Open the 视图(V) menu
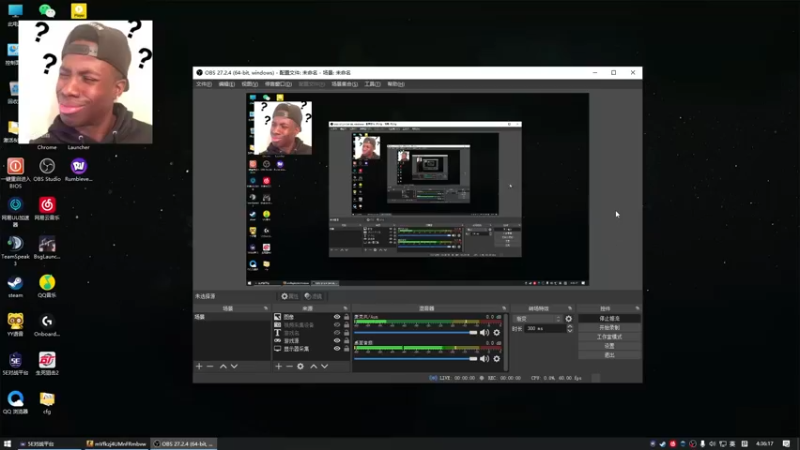This screenshot has width=800, height=450. 249,84
